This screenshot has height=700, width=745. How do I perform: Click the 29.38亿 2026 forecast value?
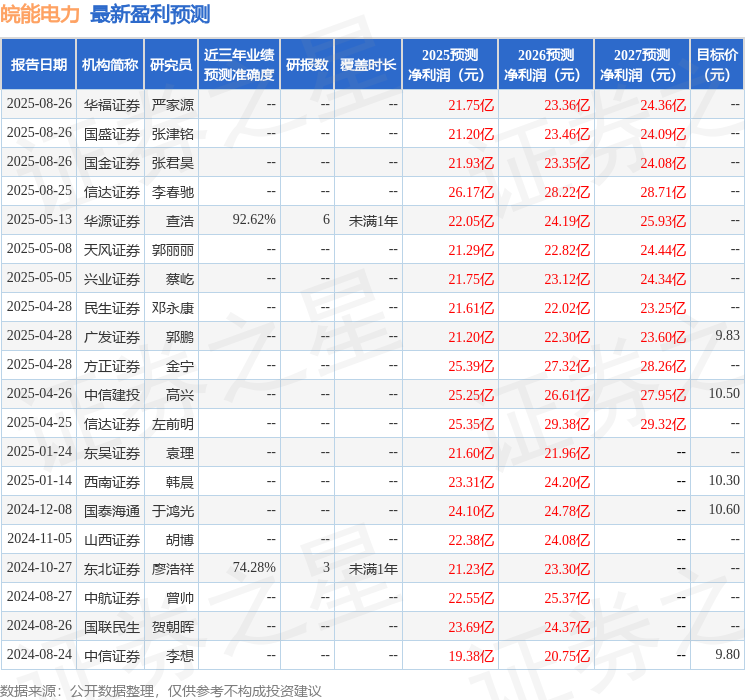pyautogui.click(x=567, y=424)
